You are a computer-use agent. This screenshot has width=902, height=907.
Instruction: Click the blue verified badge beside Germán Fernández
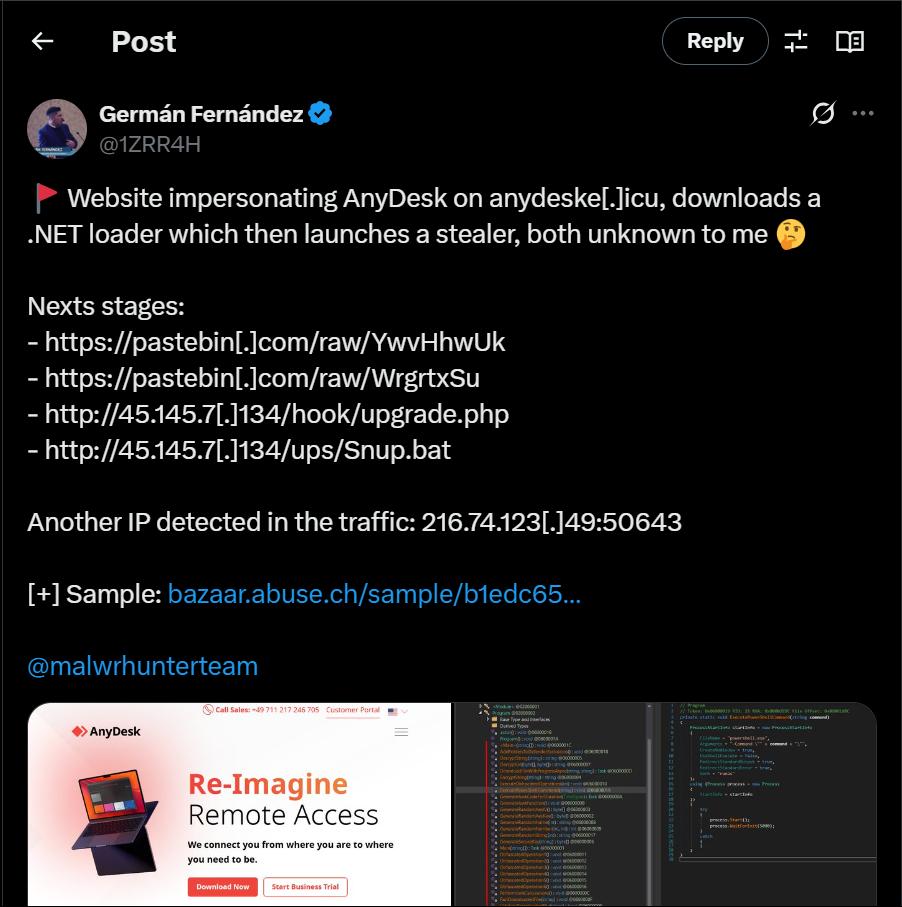(x=318, y=114)
